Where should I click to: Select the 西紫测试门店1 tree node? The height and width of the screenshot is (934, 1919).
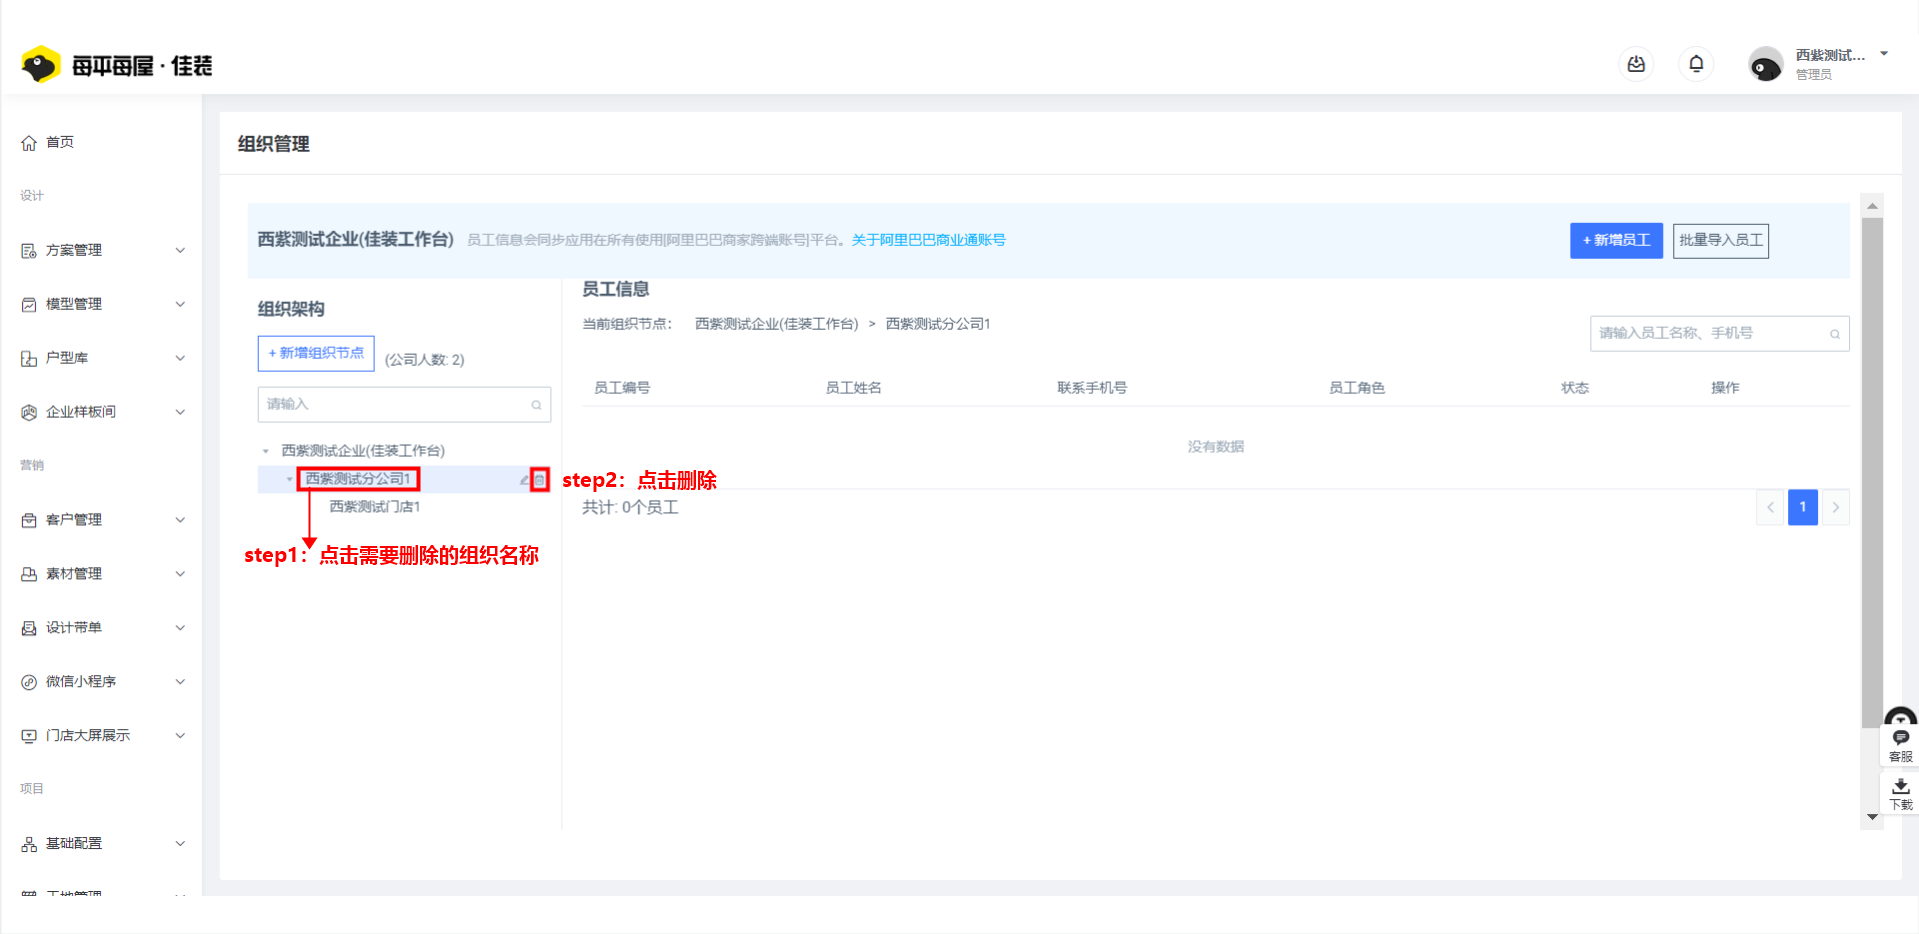375,507
